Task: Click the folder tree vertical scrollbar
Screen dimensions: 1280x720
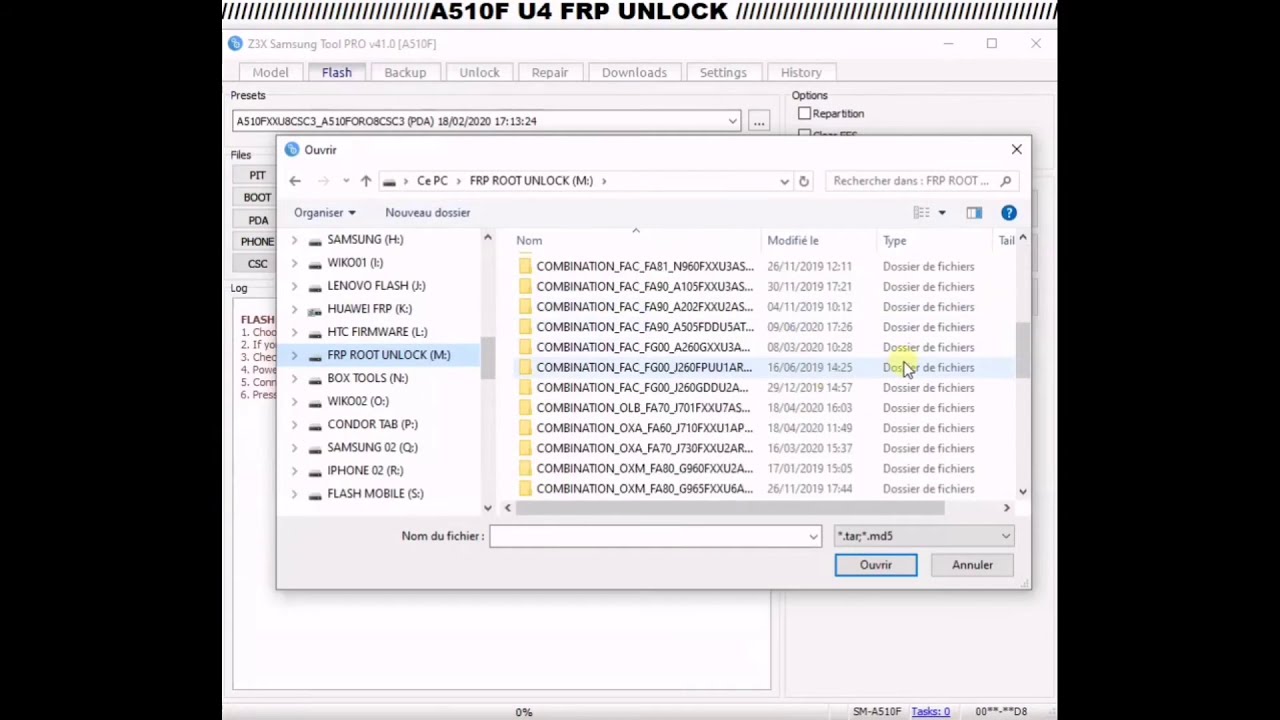Action: pos(488,357)
